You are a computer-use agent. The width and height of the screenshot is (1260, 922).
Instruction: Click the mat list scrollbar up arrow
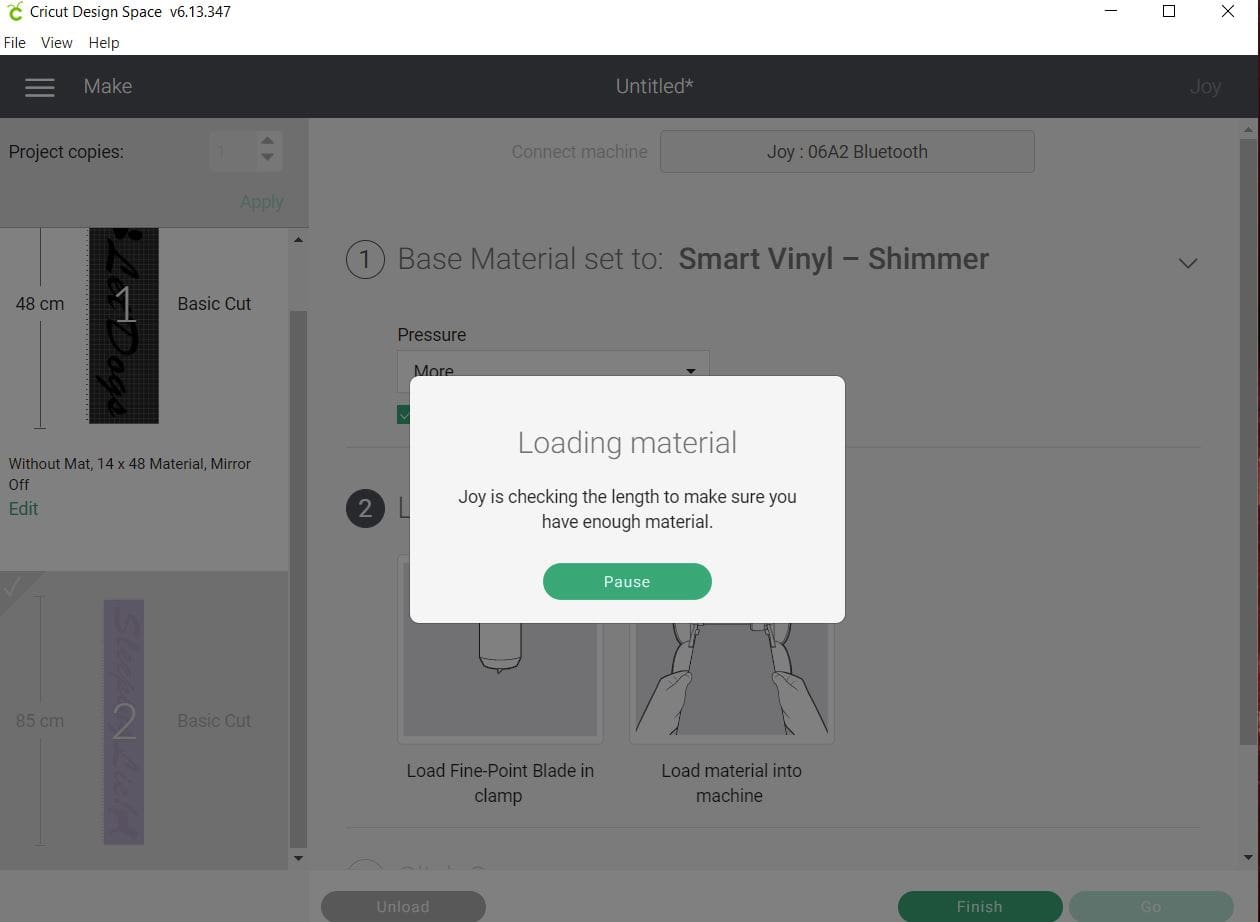(x=298, y=239)
